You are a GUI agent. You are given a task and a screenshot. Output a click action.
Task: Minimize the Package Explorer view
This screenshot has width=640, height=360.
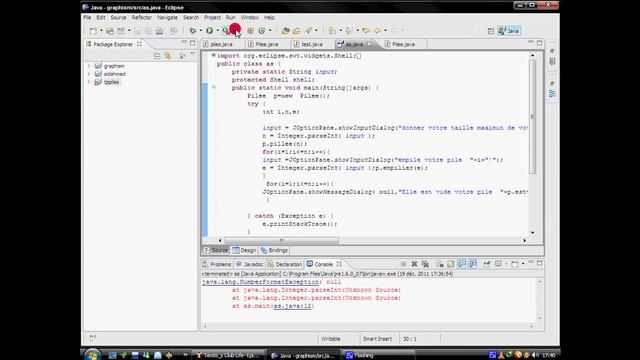[184, 42]
